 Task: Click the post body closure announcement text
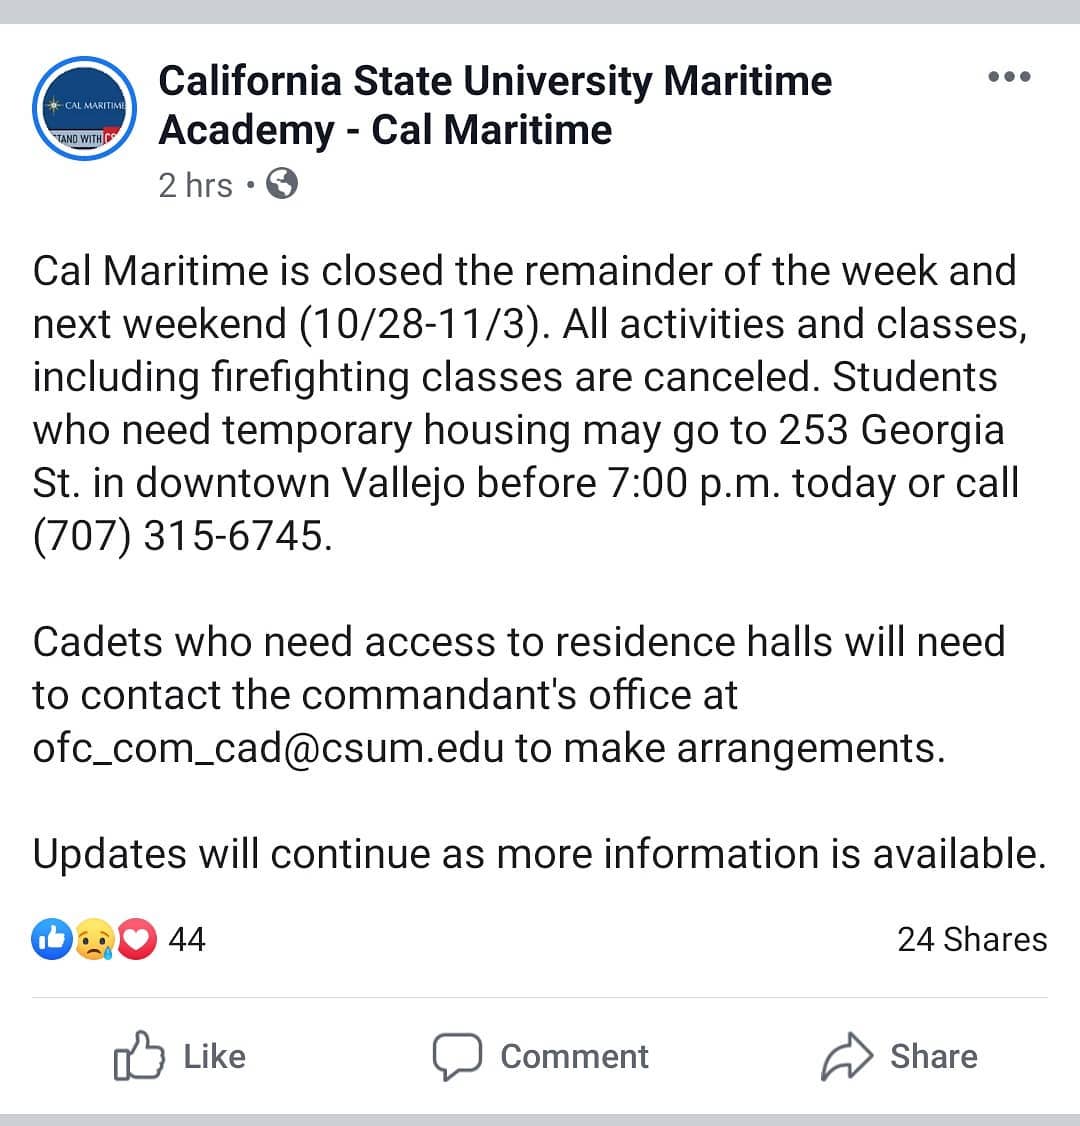pyautogui.click(x=531, y=404)
